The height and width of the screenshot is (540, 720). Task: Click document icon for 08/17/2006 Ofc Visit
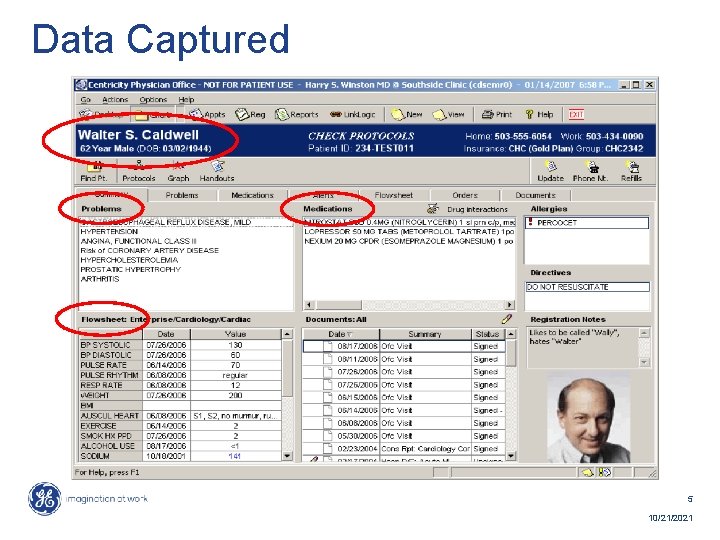coord(328,346)
